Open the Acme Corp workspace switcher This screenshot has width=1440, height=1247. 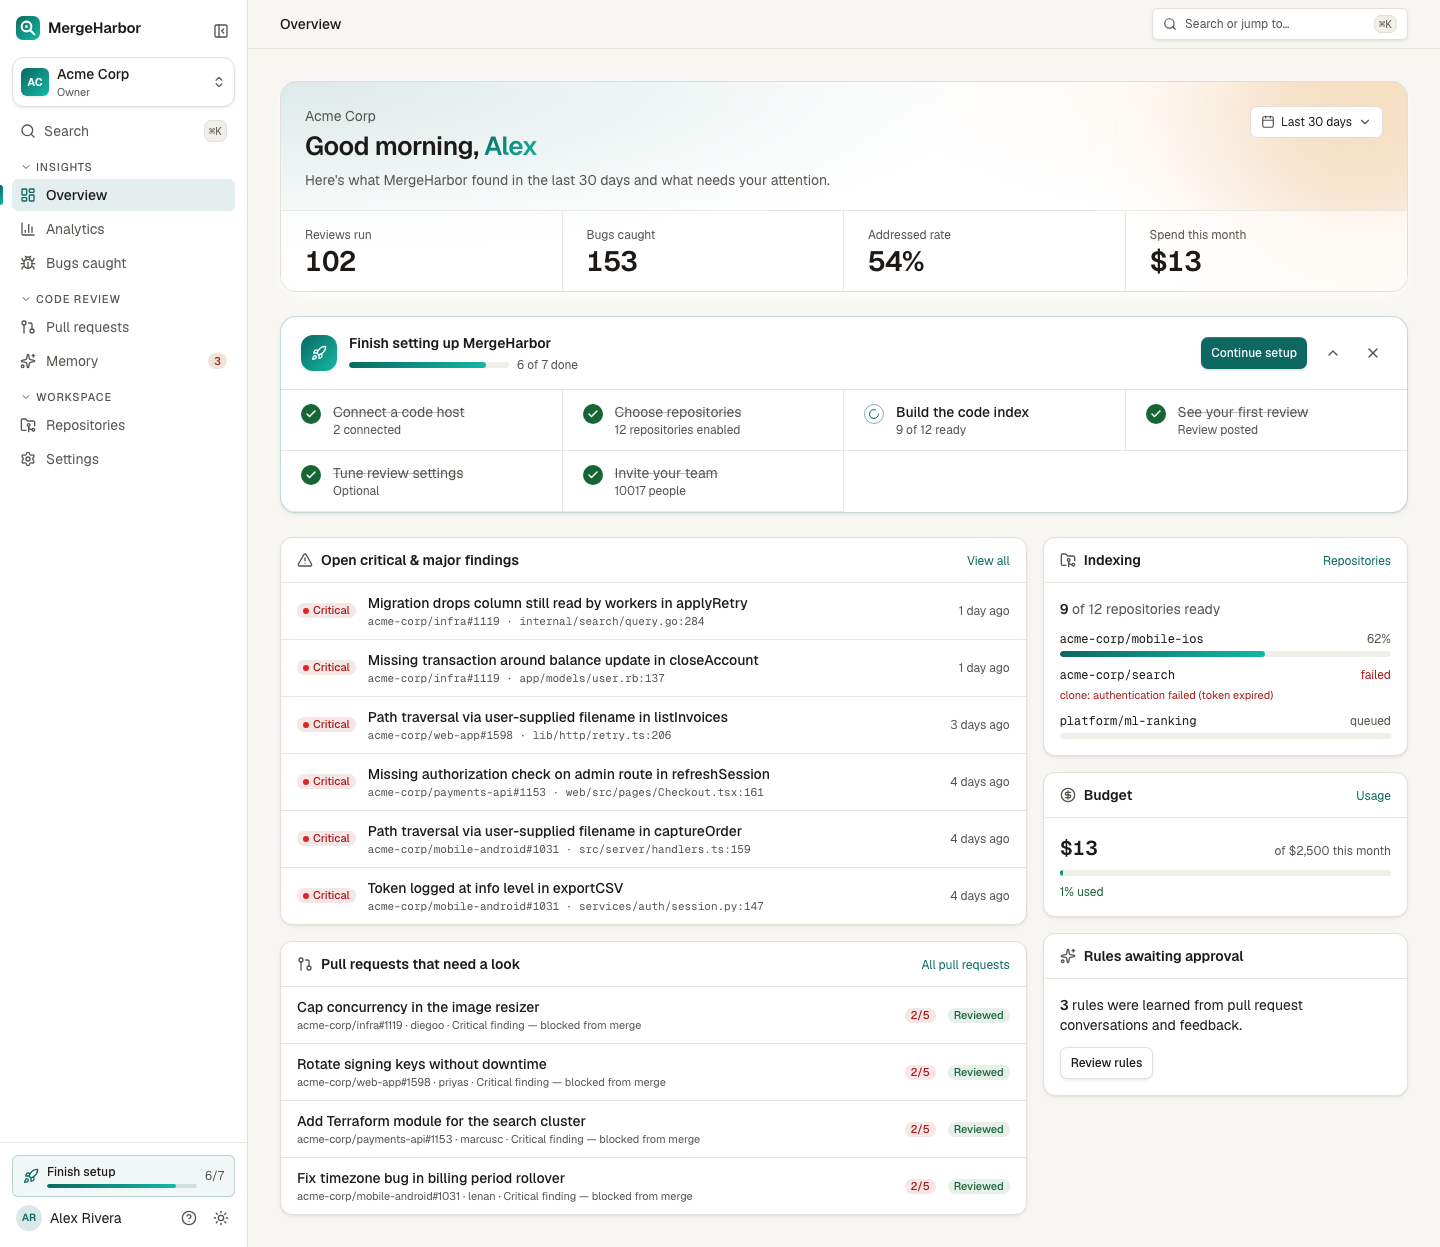coord(124,82)
